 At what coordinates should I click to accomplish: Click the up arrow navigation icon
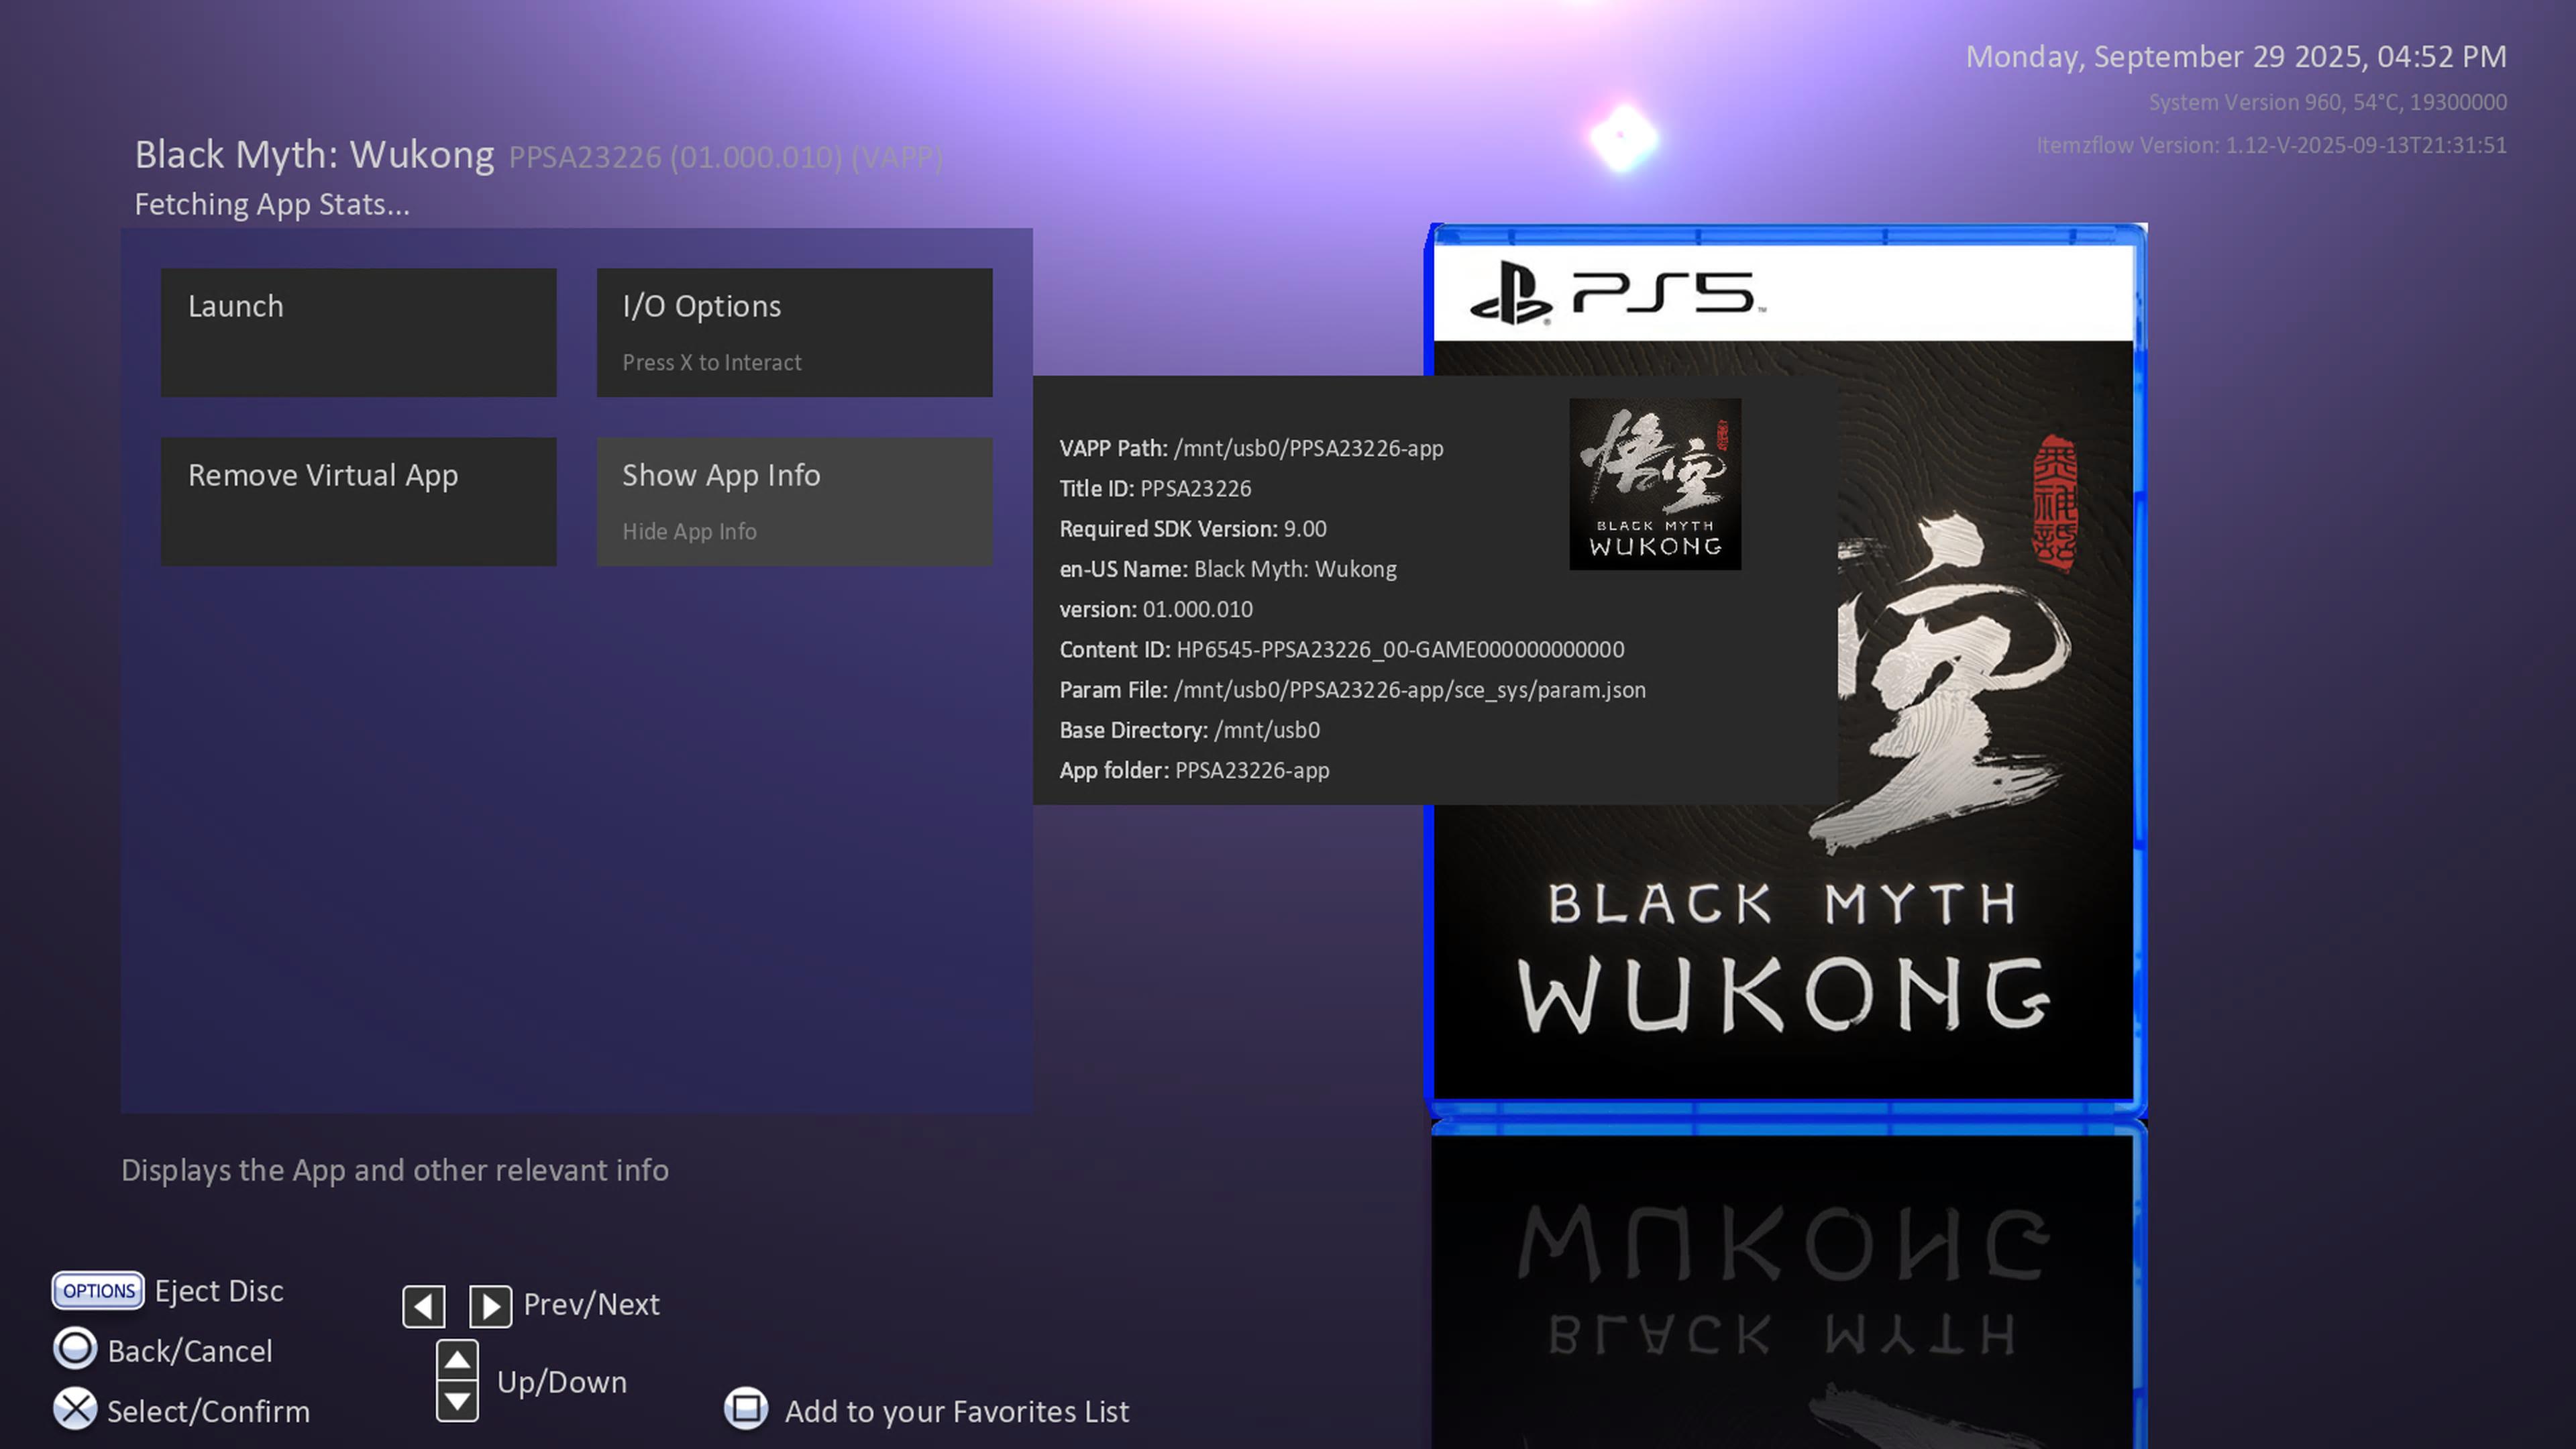coord(457,1360)
